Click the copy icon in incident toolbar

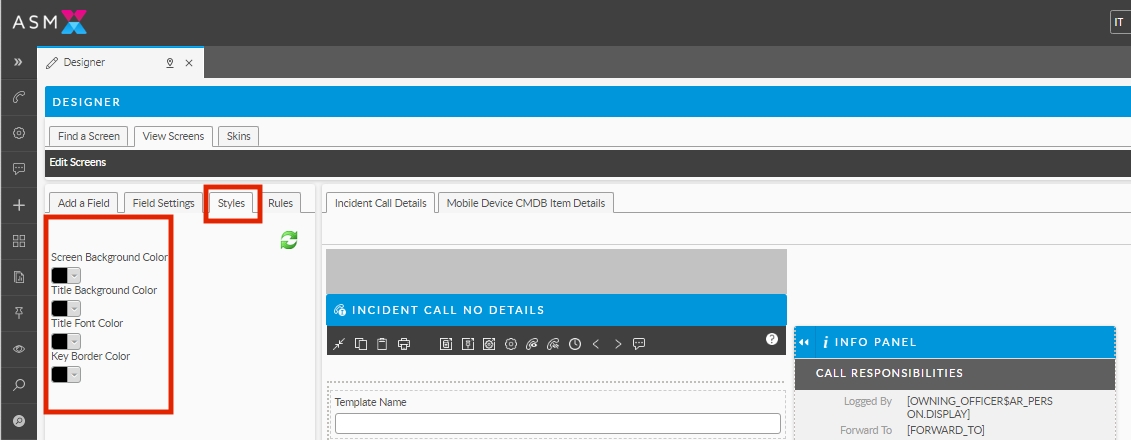tap(361, 344)
